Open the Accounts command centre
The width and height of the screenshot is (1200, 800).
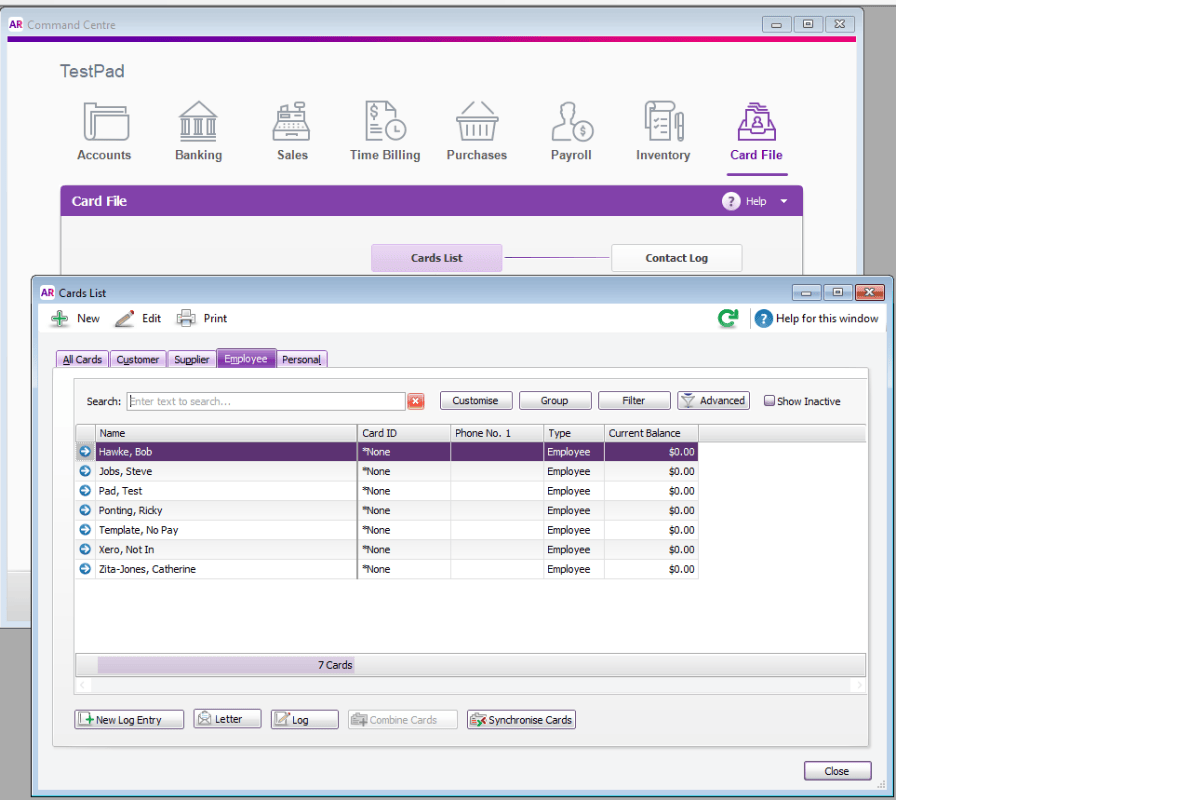(104, 130)
